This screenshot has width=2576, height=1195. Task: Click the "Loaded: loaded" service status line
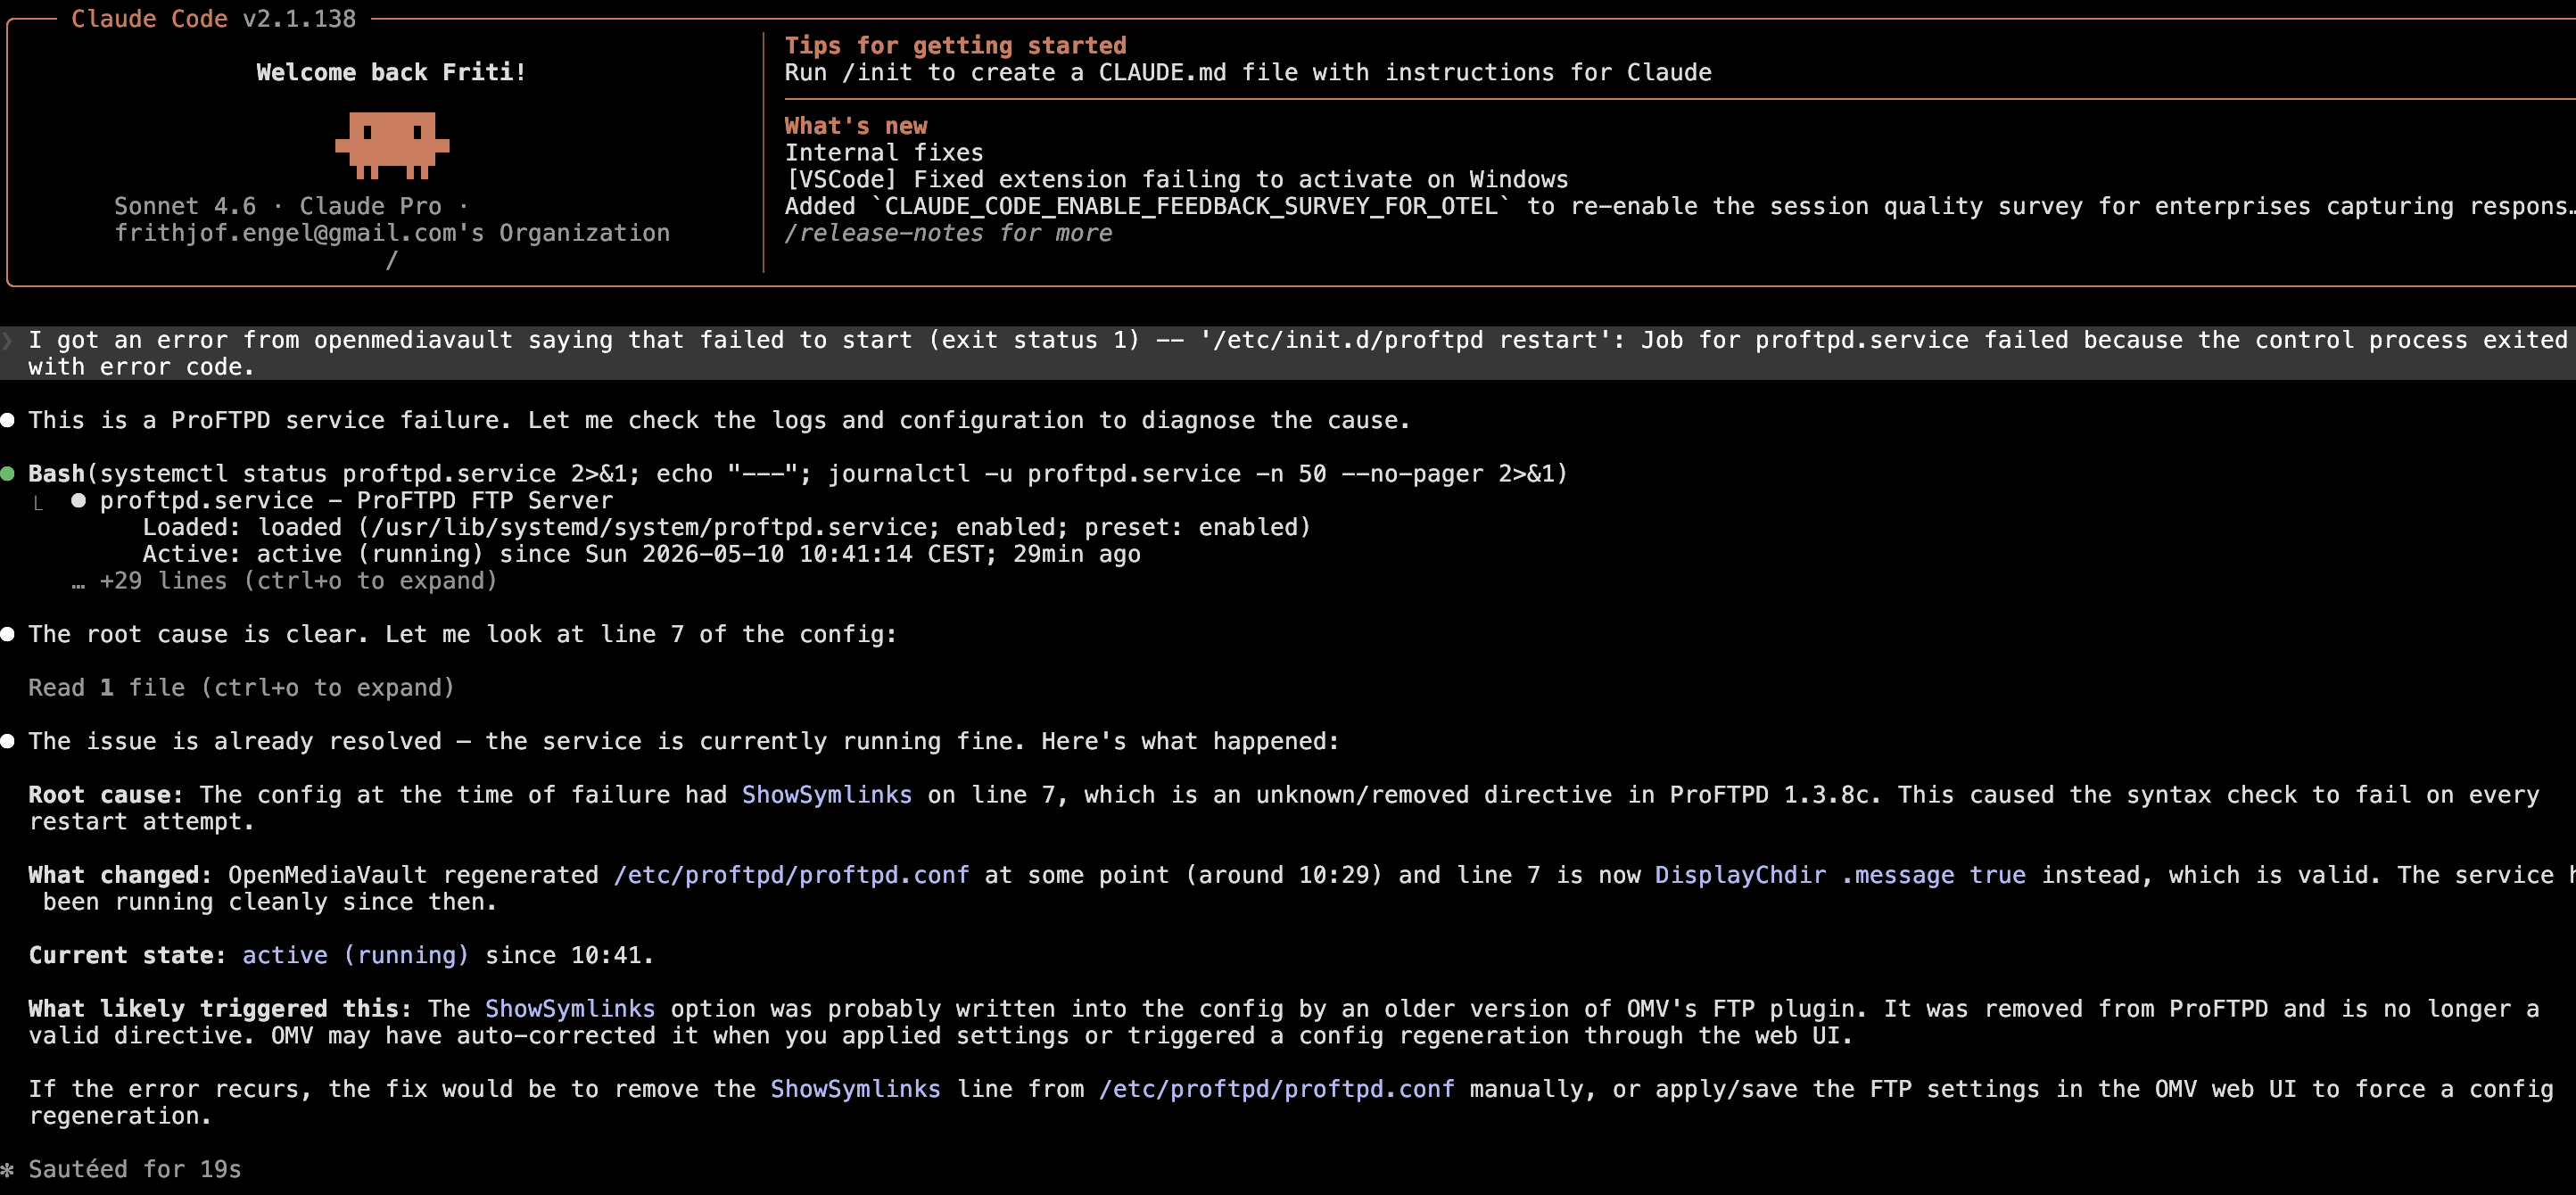[x=727, y=527]
